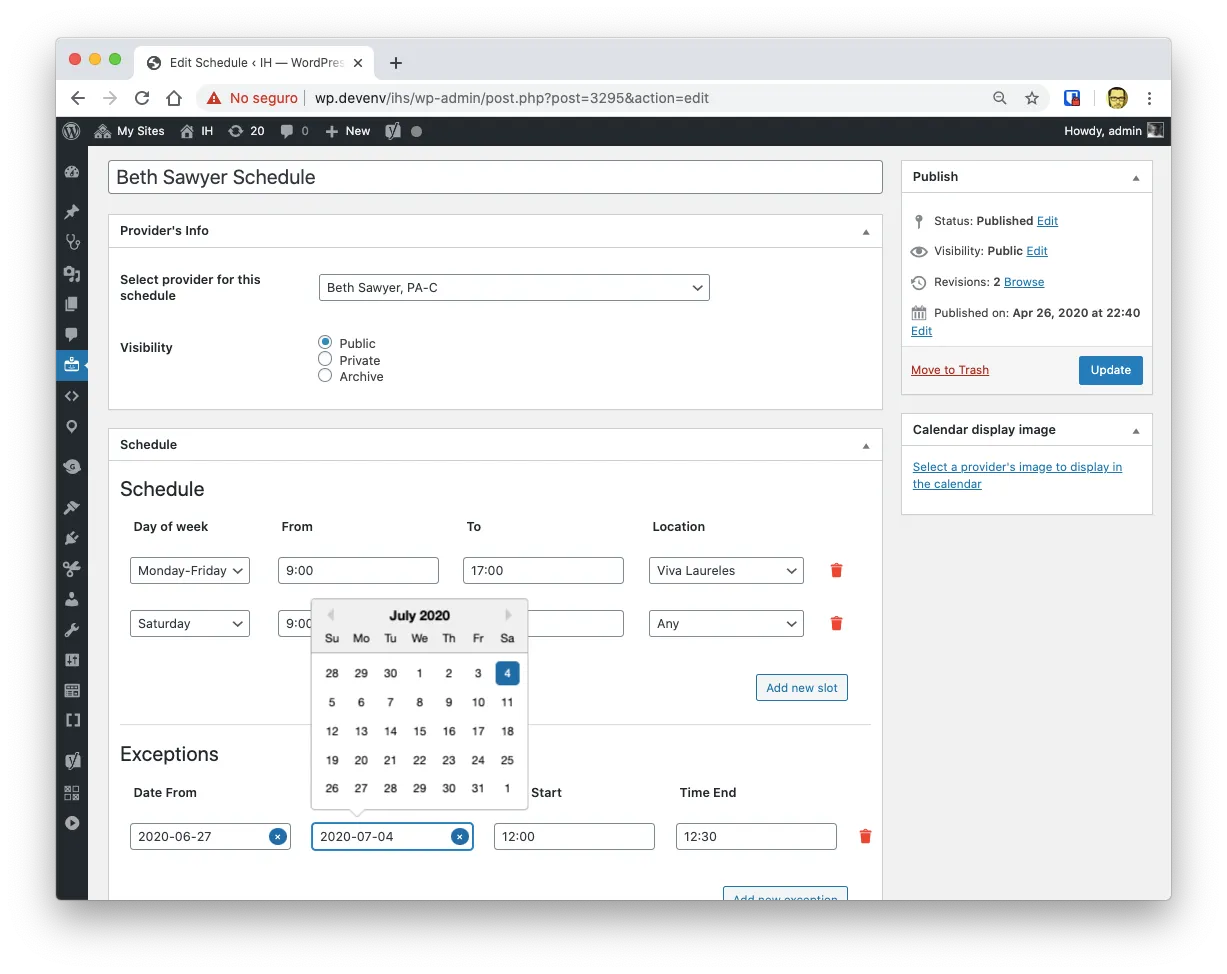The width and height of the screenshot is (1227, 974).
Task: Go to previous month in calendar
Action: pos(330,615)
